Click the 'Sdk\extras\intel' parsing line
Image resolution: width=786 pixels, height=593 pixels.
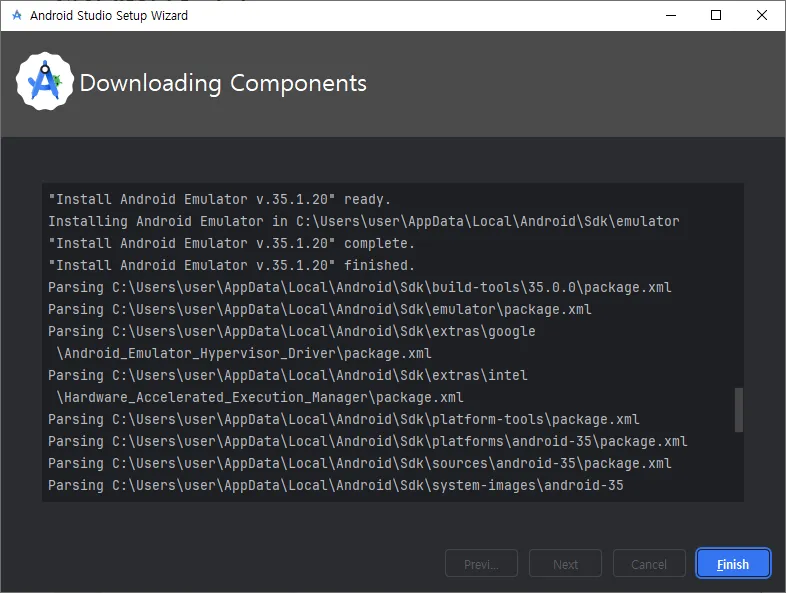coord(287,375)
